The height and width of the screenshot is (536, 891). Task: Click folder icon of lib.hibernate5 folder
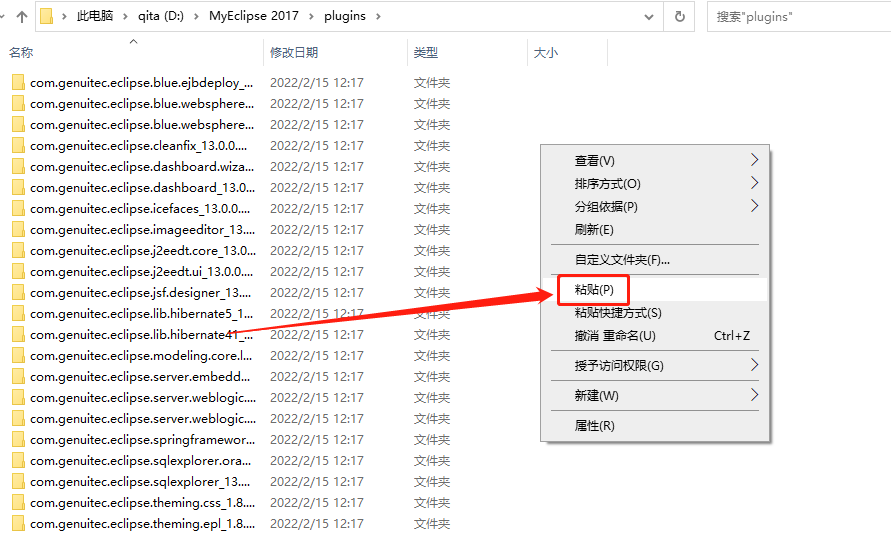pyautogui.click(x=18, y=314)
